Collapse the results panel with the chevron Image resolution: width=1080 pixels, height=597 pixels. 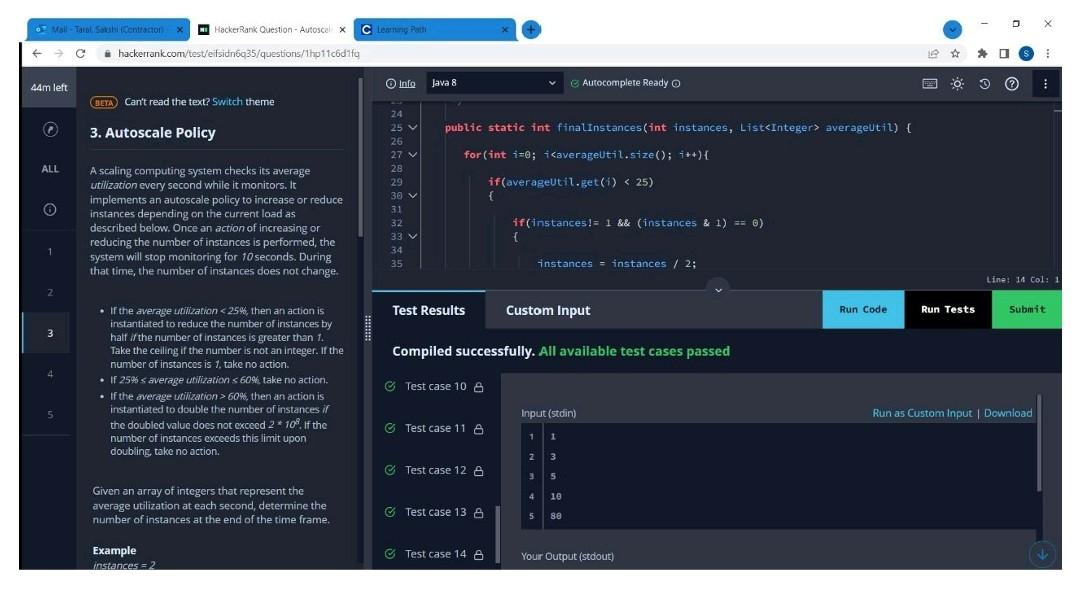coord(718,289)
